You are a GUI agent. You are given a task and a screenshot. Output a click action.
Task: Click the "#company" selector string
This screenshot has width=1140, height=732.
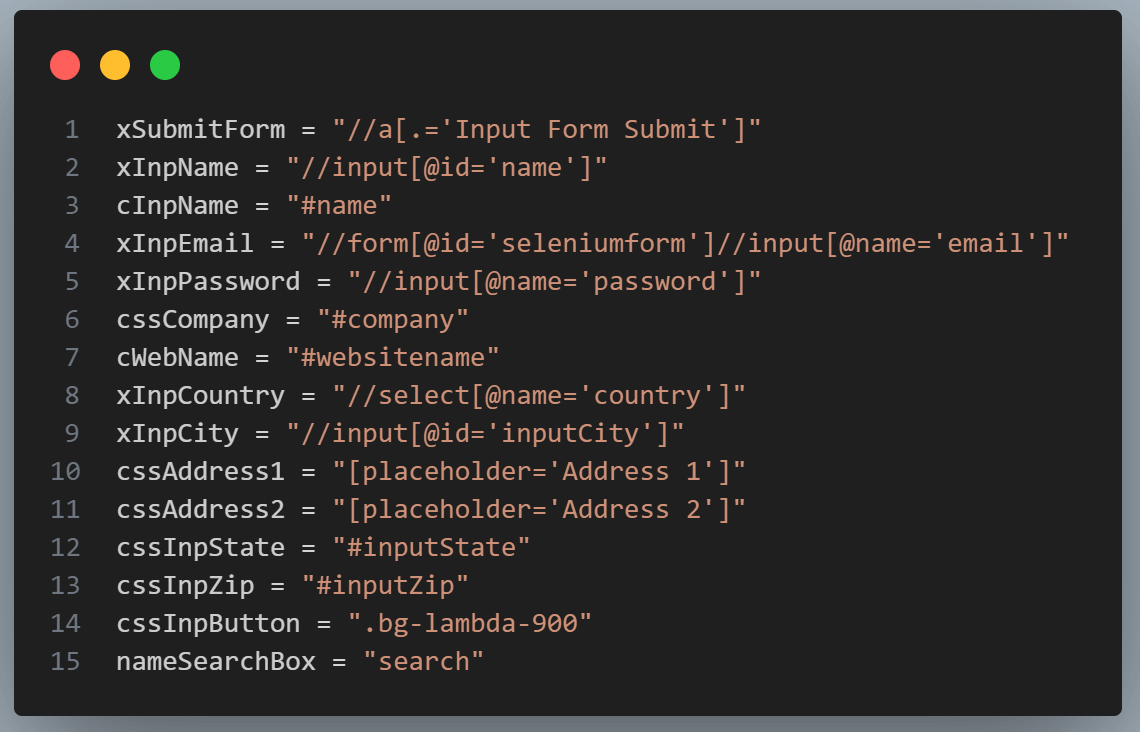[393, 320]
